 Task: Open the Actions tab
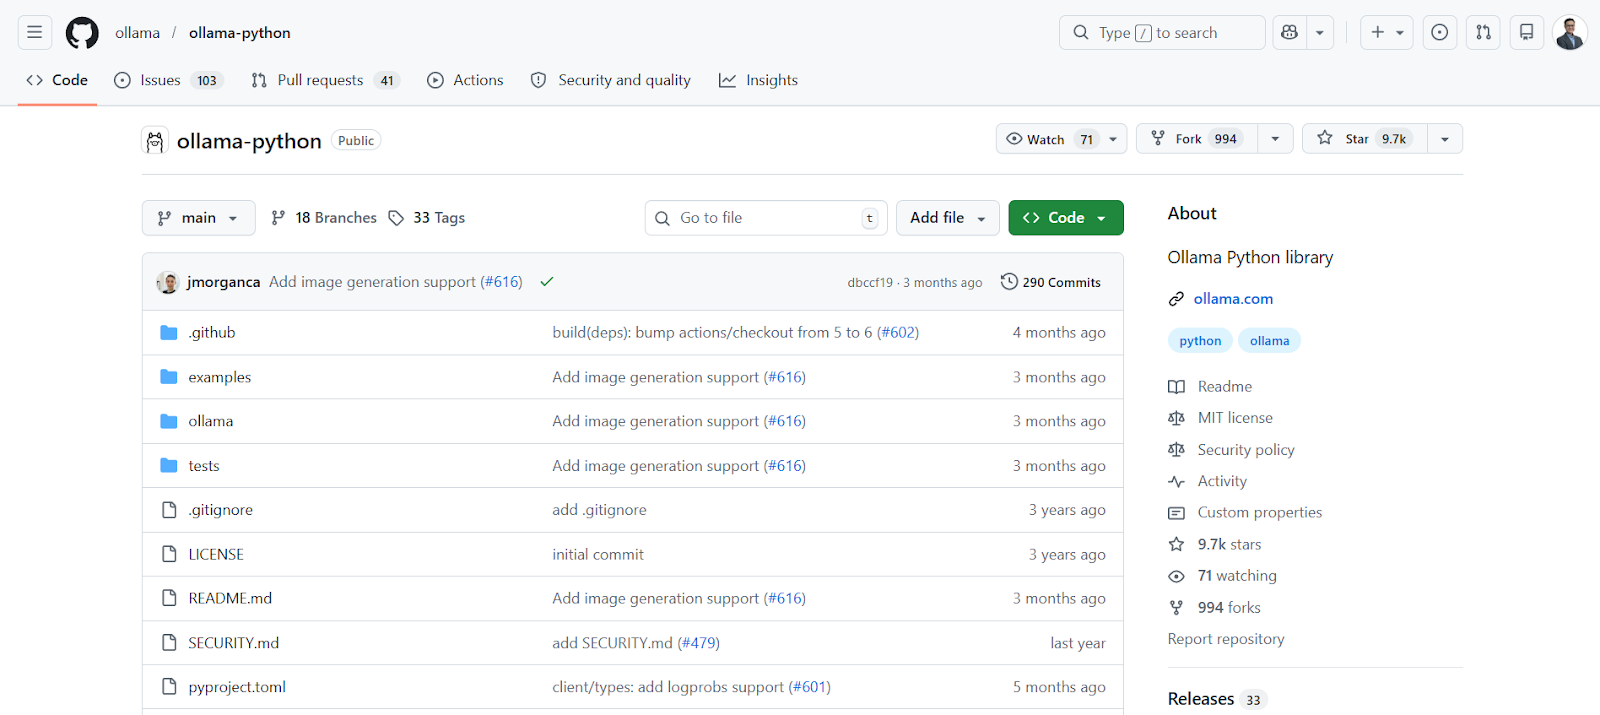click(465, 80)
